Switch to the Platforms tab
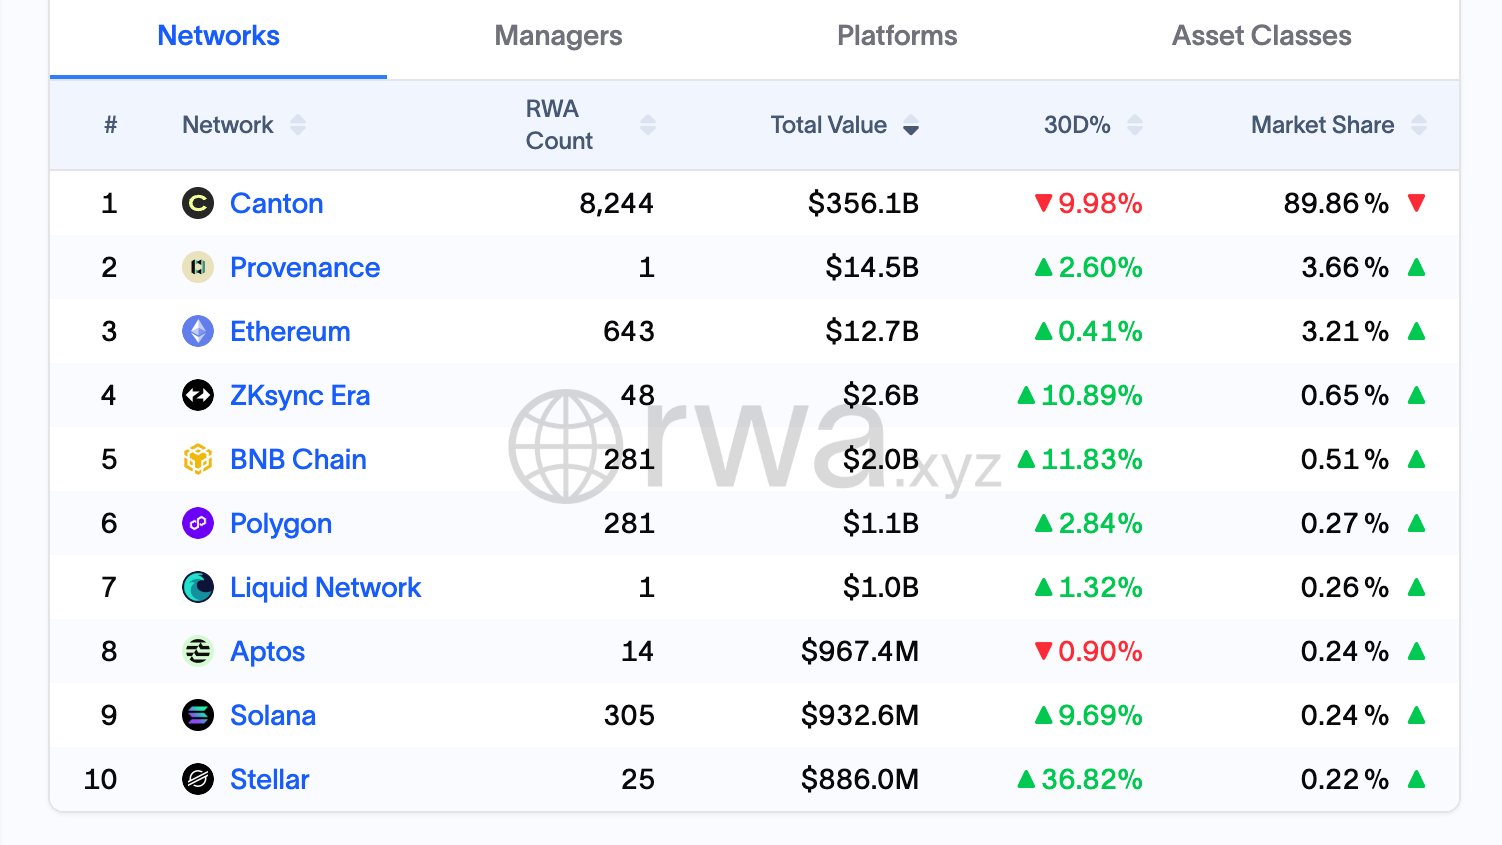This screenshot has width=1502, height=845. pyautogui.click(x=897, y=36)
